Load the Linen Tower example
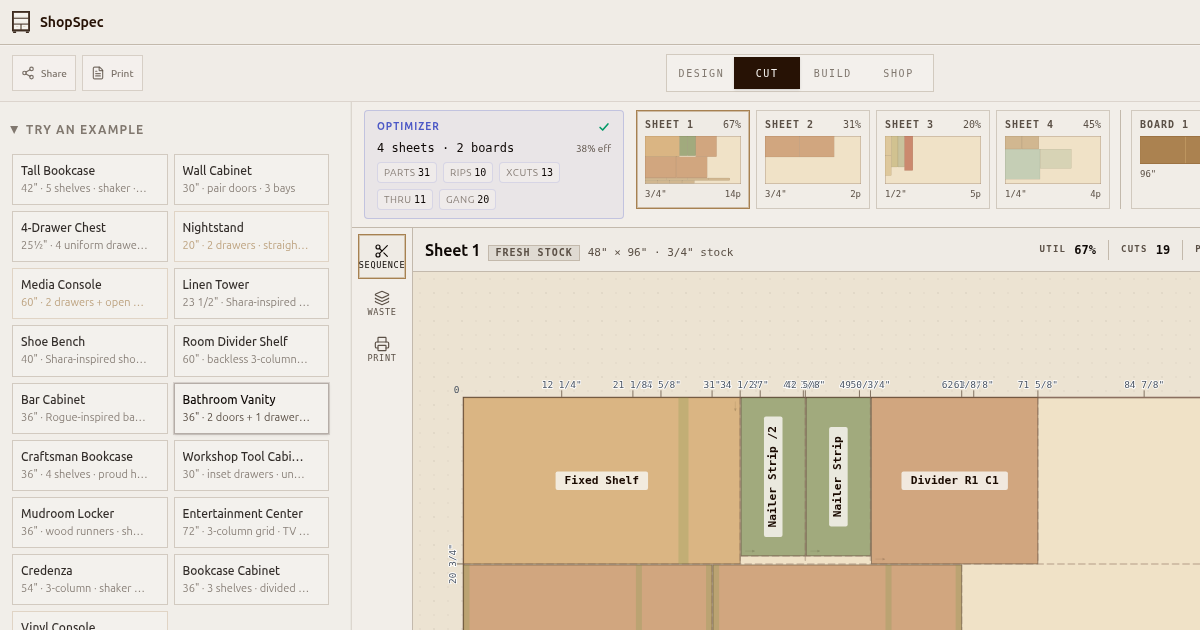The width and height of the screenshot is (1200, 630). (251, 293)
